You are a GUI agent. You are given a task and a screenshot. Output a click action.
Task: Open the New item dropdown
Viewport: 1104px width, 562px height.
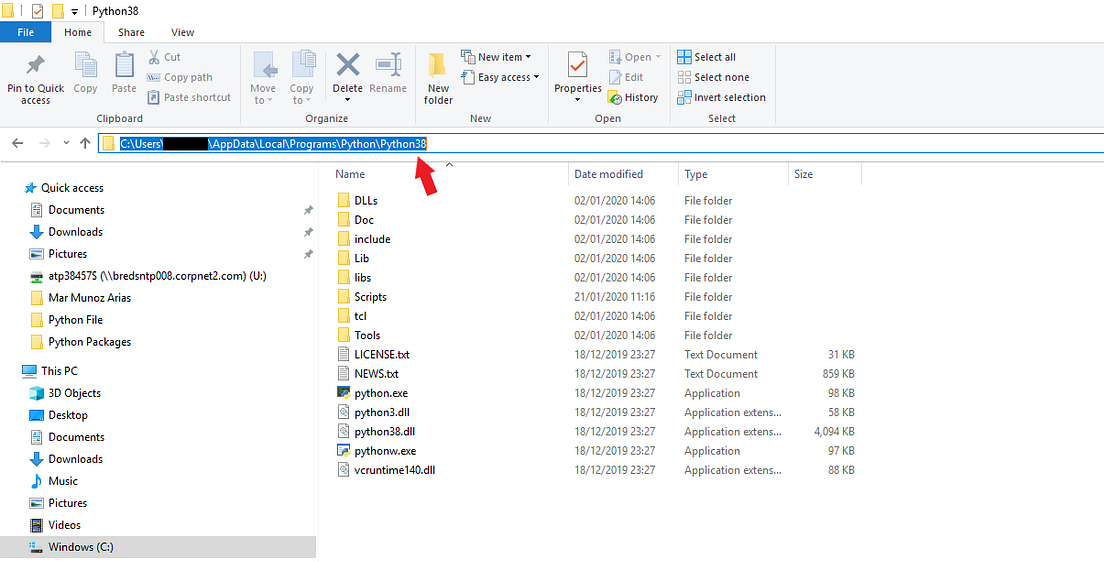click(496, 57)
